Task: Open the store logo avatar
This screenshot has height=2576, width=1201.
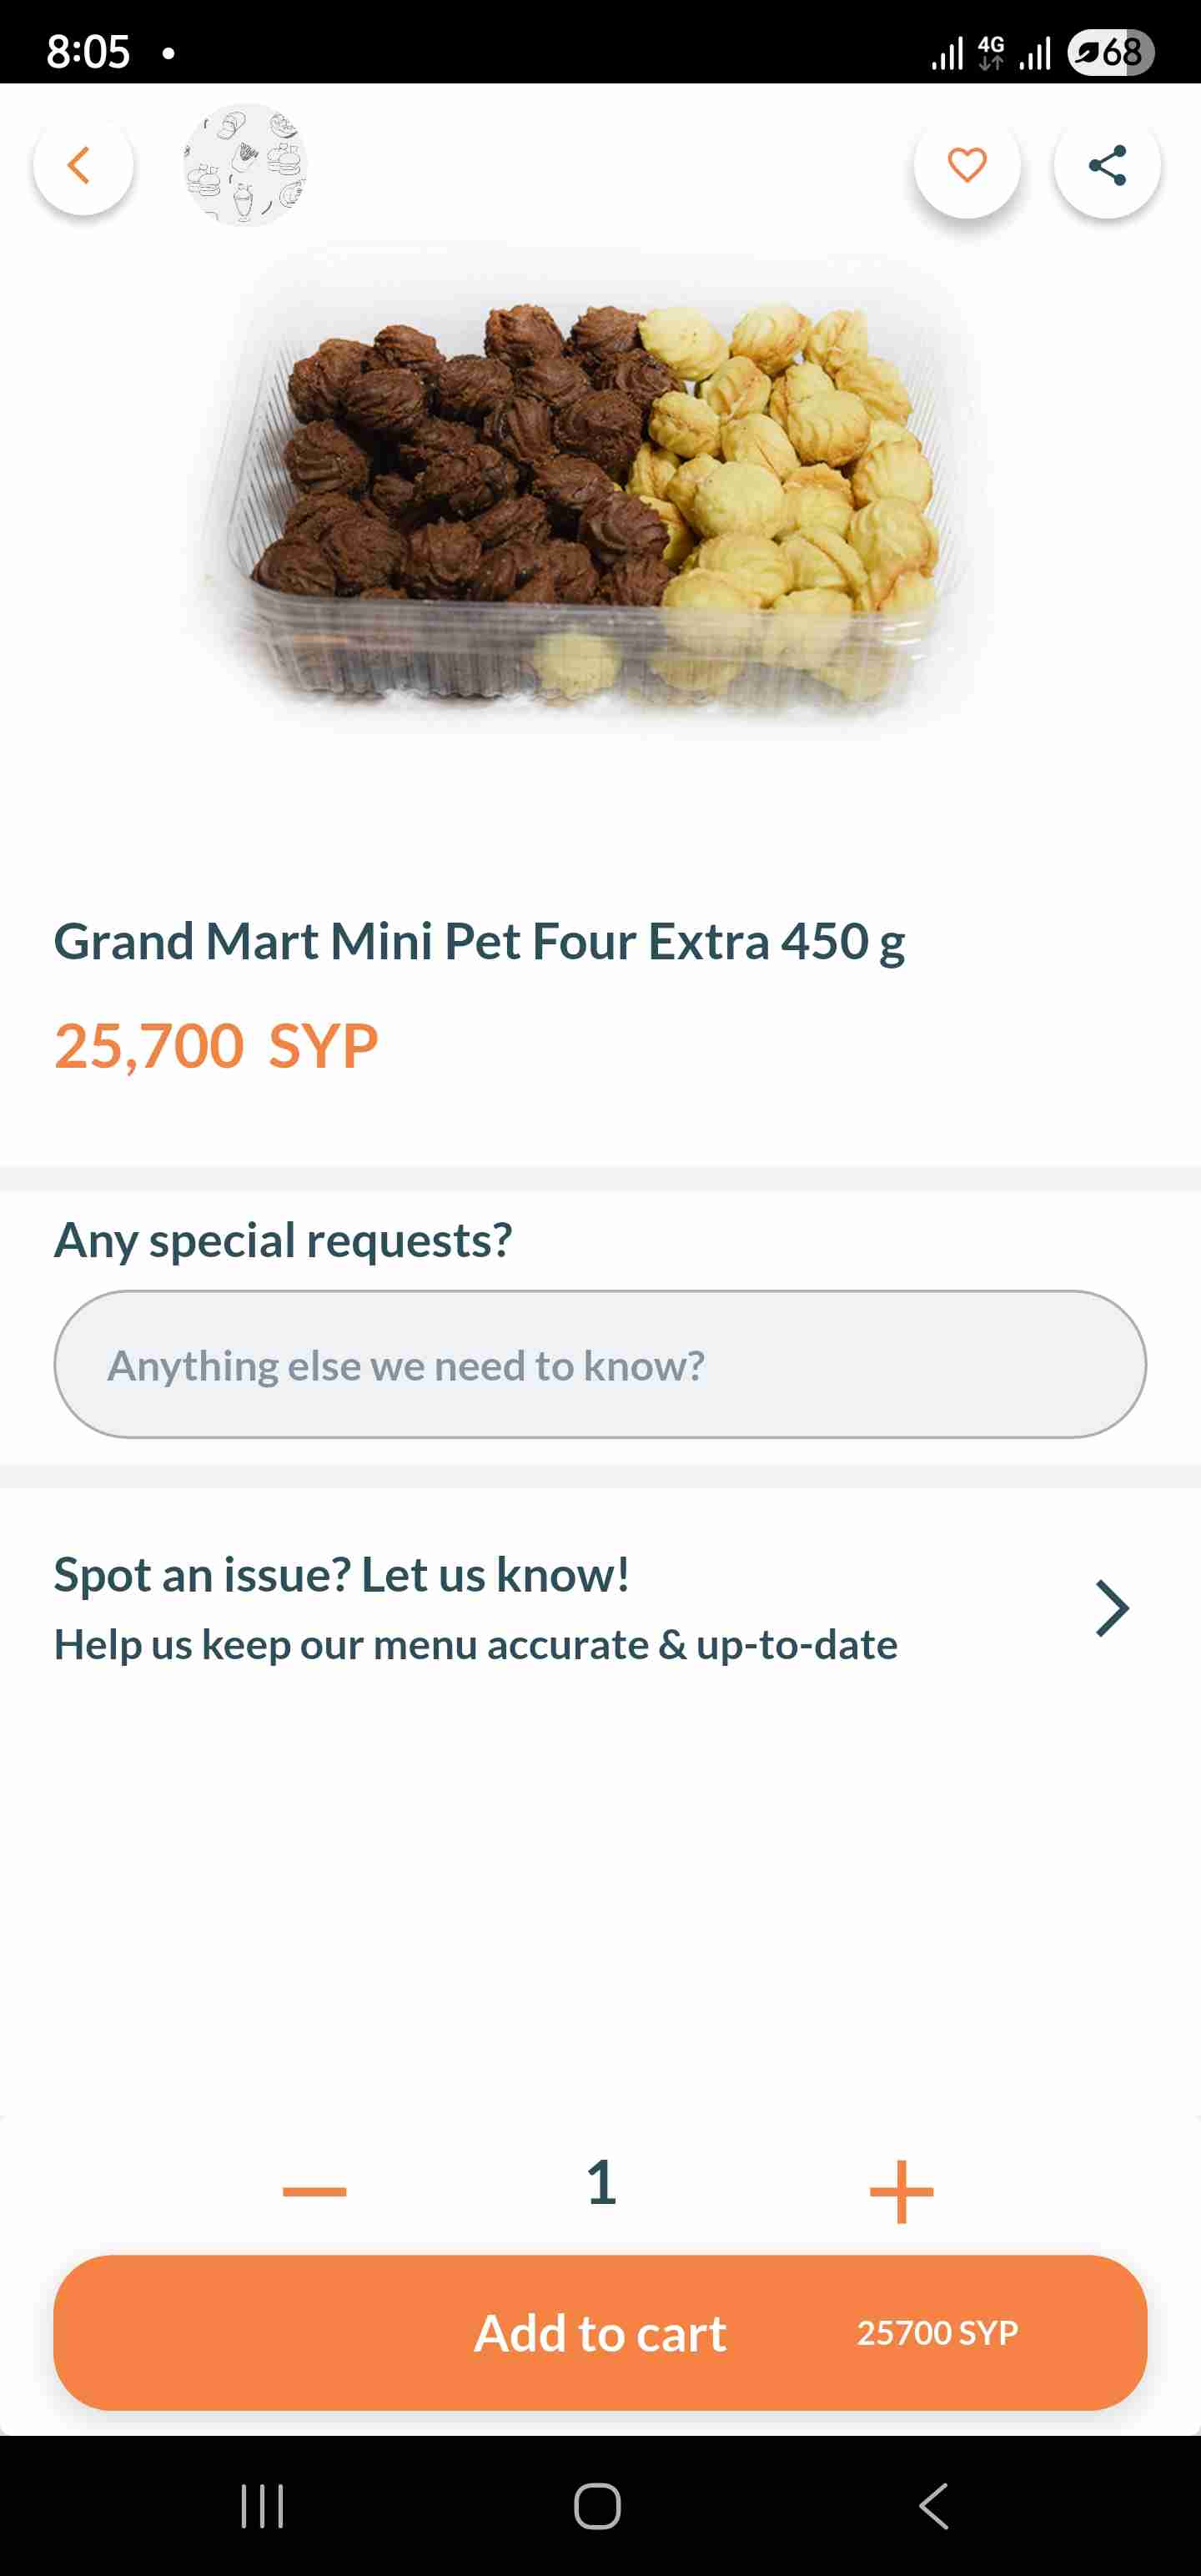Action: [245, 166]
